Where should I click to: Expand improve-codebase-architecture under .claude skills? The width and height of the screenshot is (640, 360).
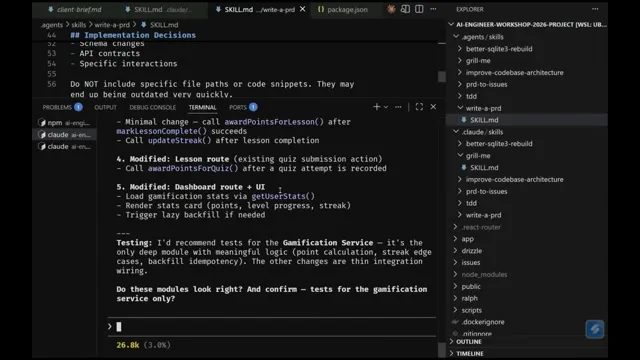pos(527,180)
